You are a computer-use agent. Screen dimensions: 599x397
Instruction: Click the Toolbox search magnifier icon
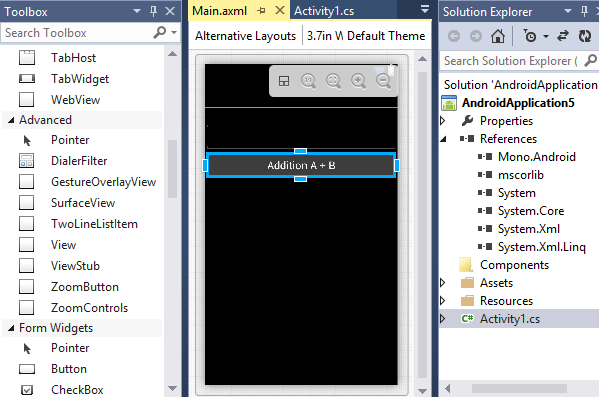160,32
